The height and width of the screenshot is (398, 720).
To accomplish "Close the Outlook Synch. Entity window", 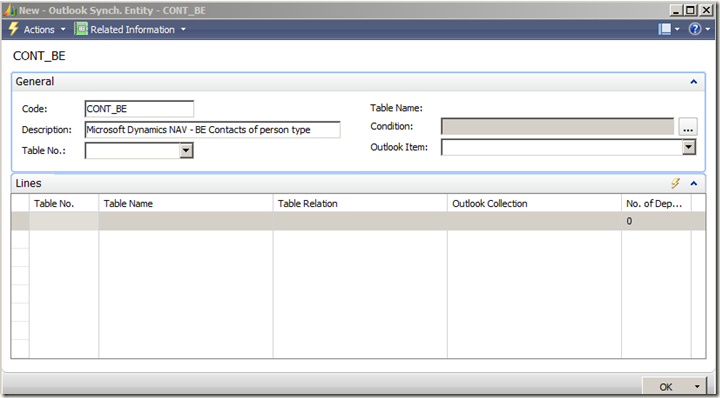I will coord(705,10).
